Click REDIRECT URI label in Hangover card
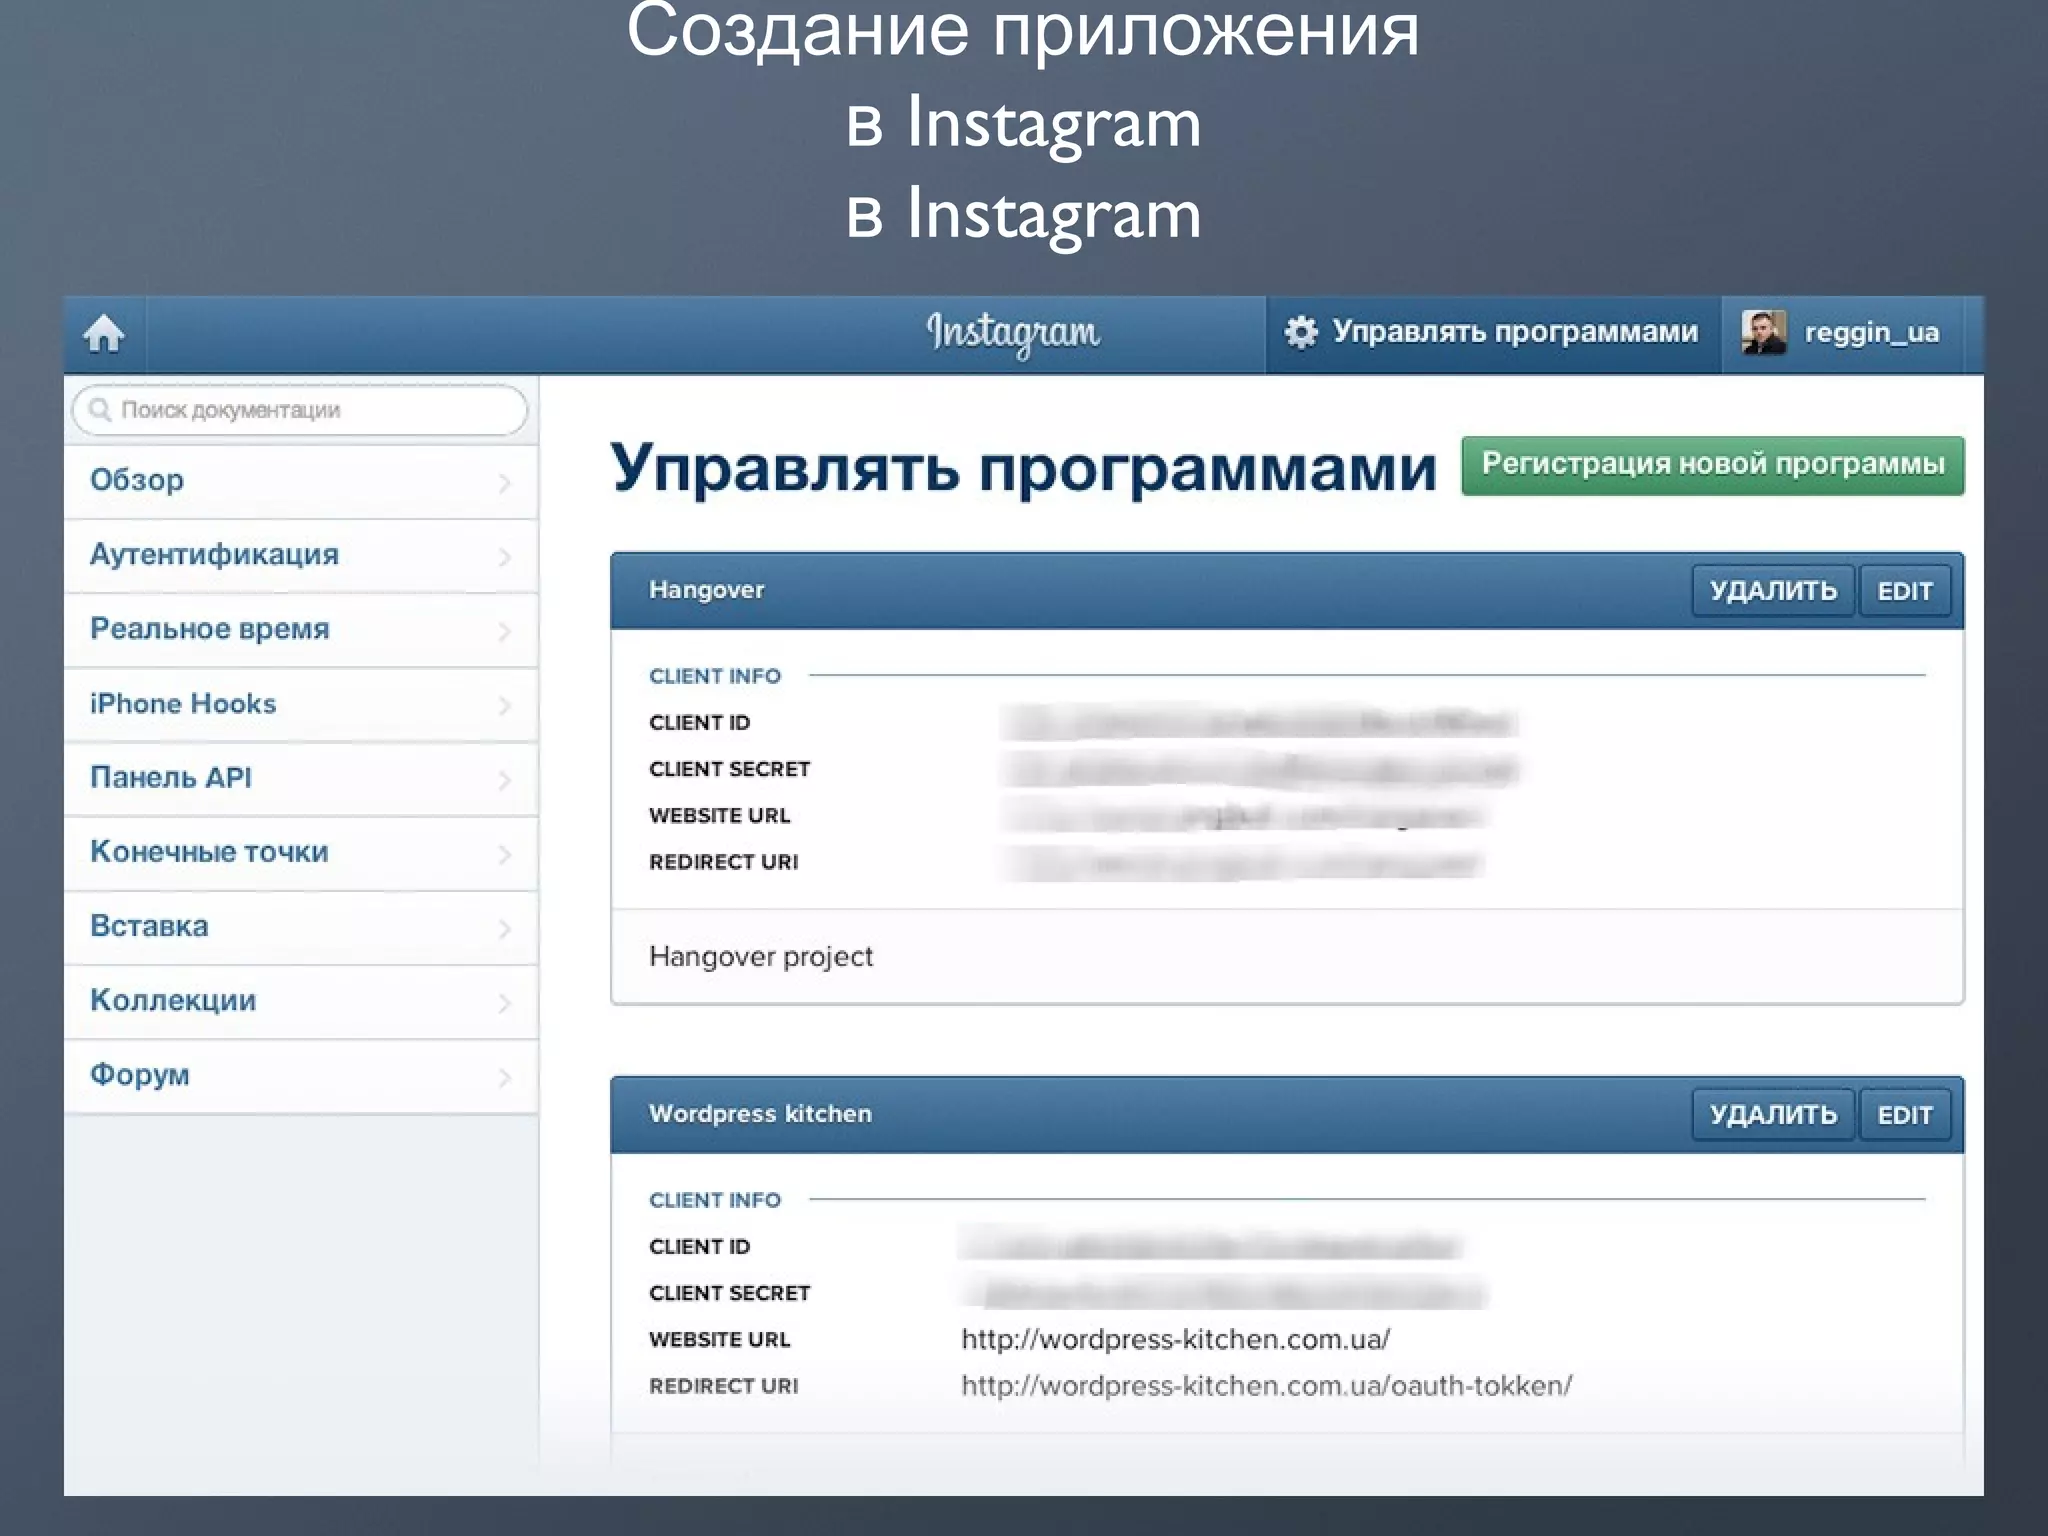Screen dimensions: 2048x1536 [x=723, y=862]
